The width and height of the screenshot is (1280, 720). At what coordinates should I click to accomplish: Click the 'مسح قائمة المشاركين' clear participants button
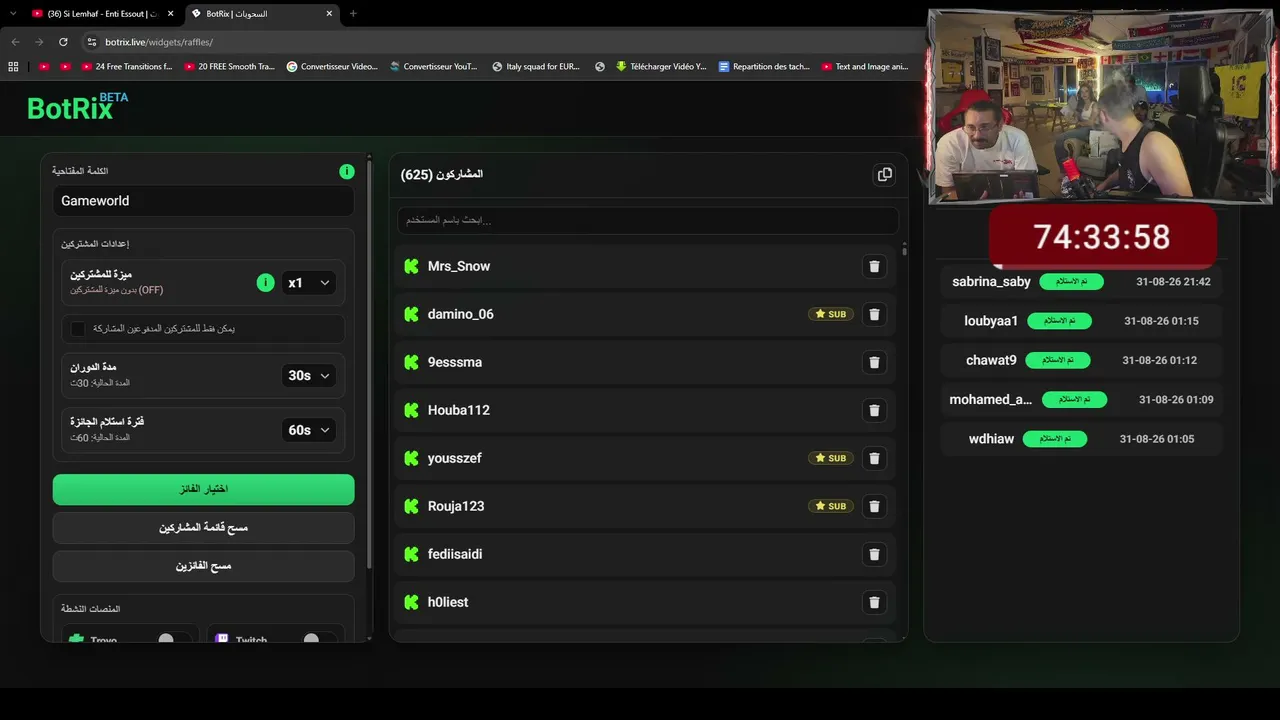pos(204,527)
